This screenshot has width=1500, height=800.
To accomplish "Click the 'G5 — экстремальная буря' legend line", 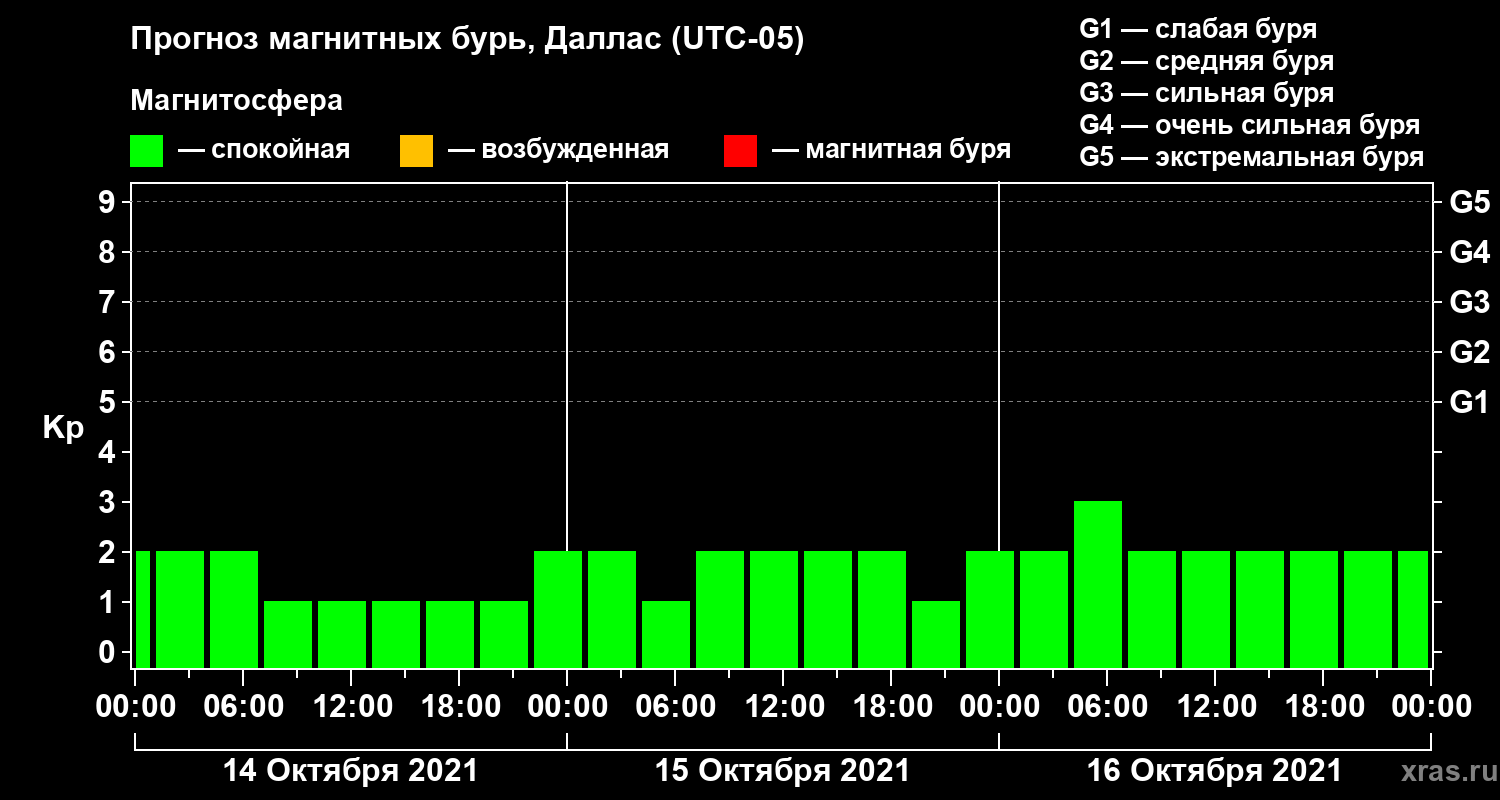I will coord(1252,157).
